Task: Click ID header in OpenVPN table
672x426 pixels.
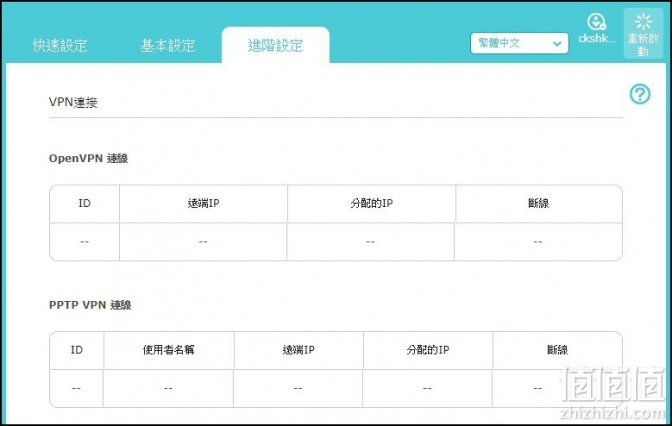Action: pyautogui.click(x=84, y=204)
